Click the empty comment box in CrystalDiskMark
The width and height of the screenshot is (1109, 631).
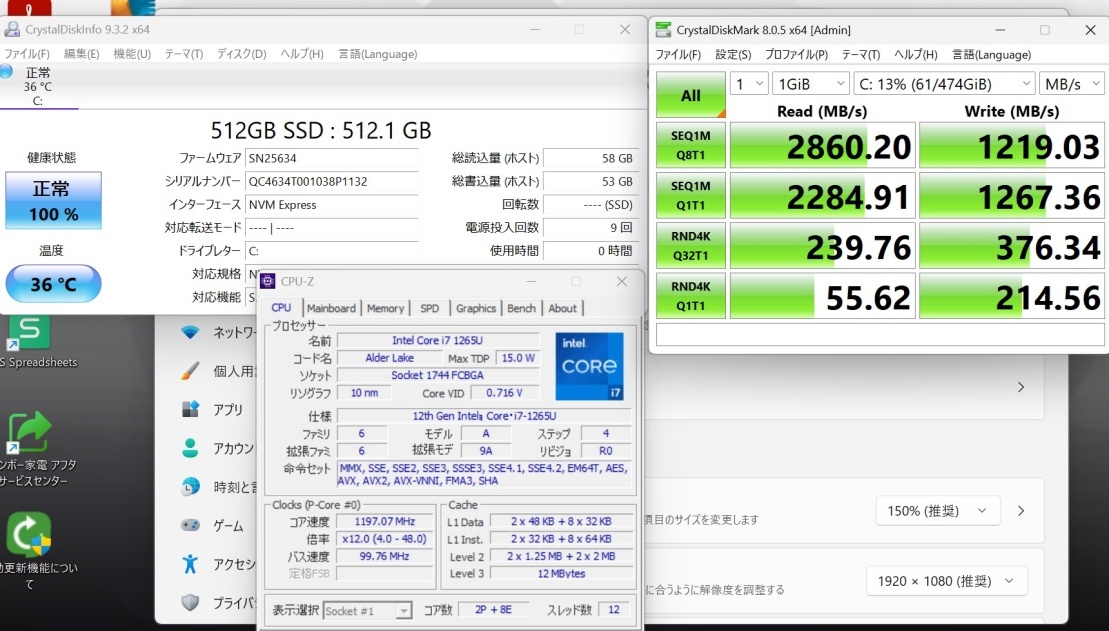tap(880, 335)
